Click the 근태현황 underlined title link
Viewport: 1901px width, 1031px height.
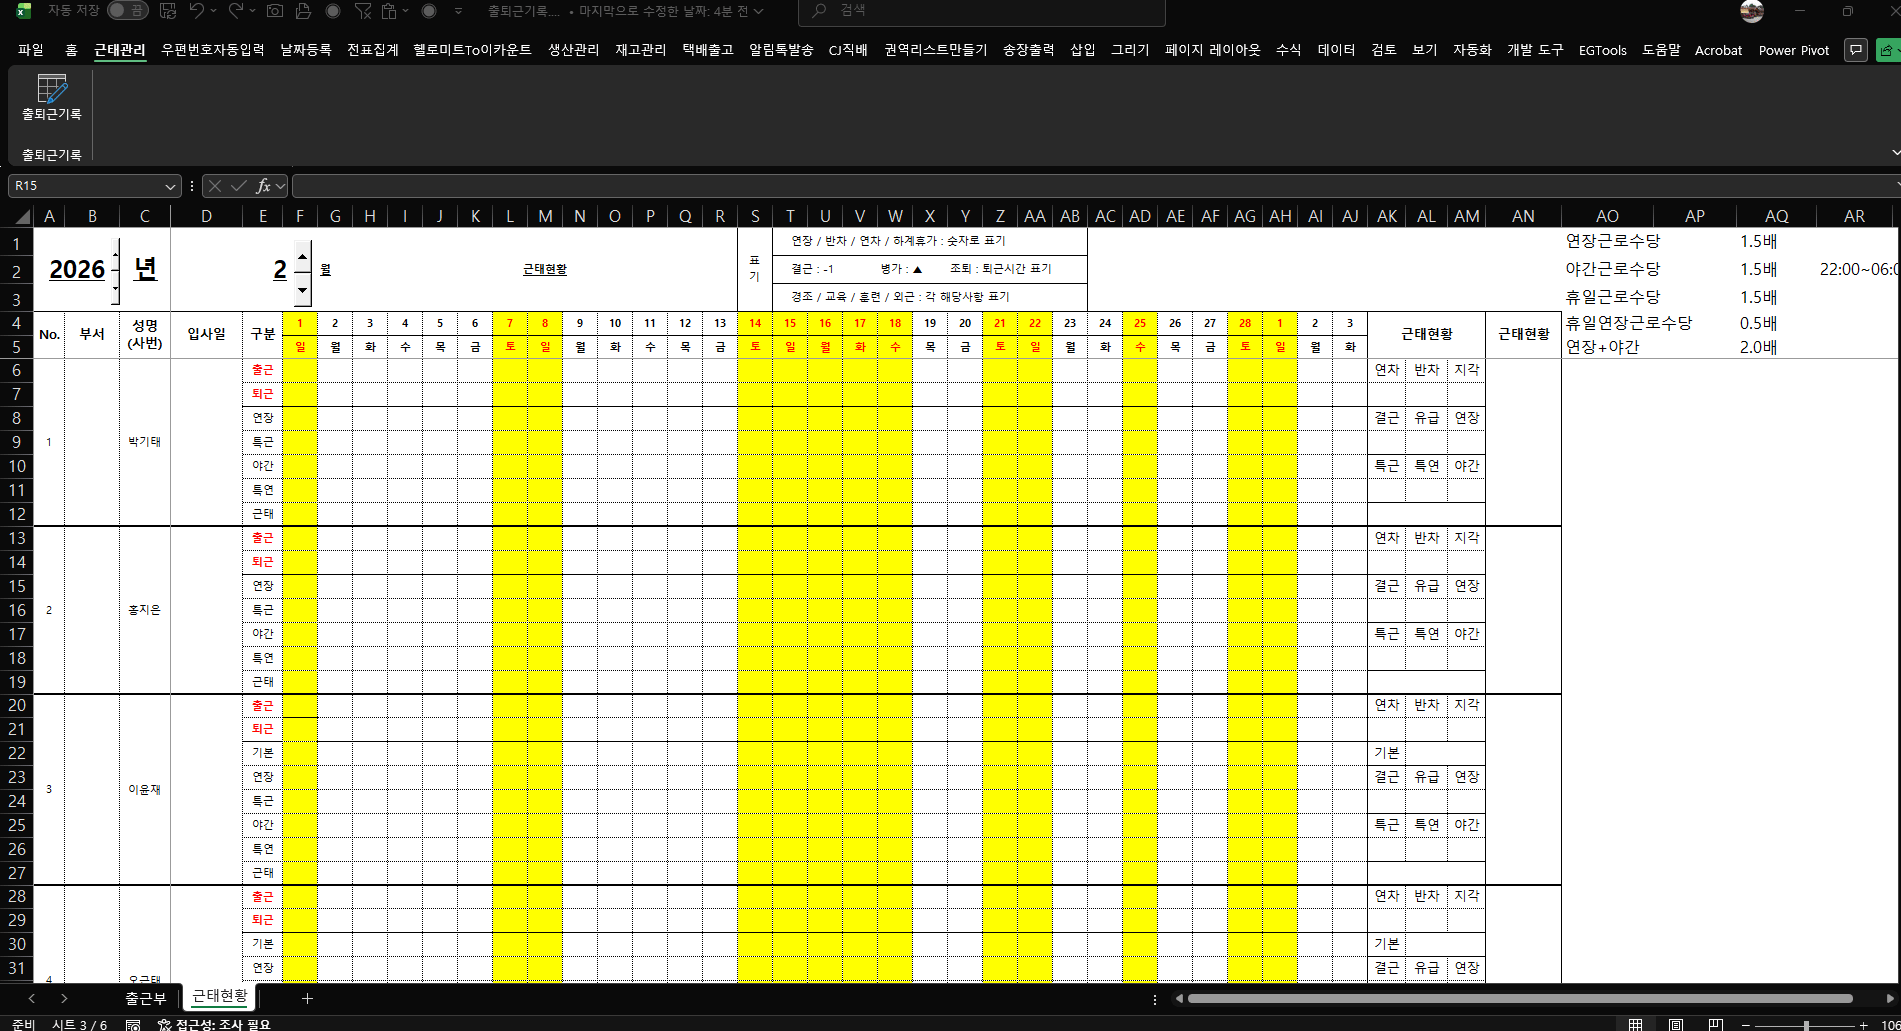pos(544,269)
